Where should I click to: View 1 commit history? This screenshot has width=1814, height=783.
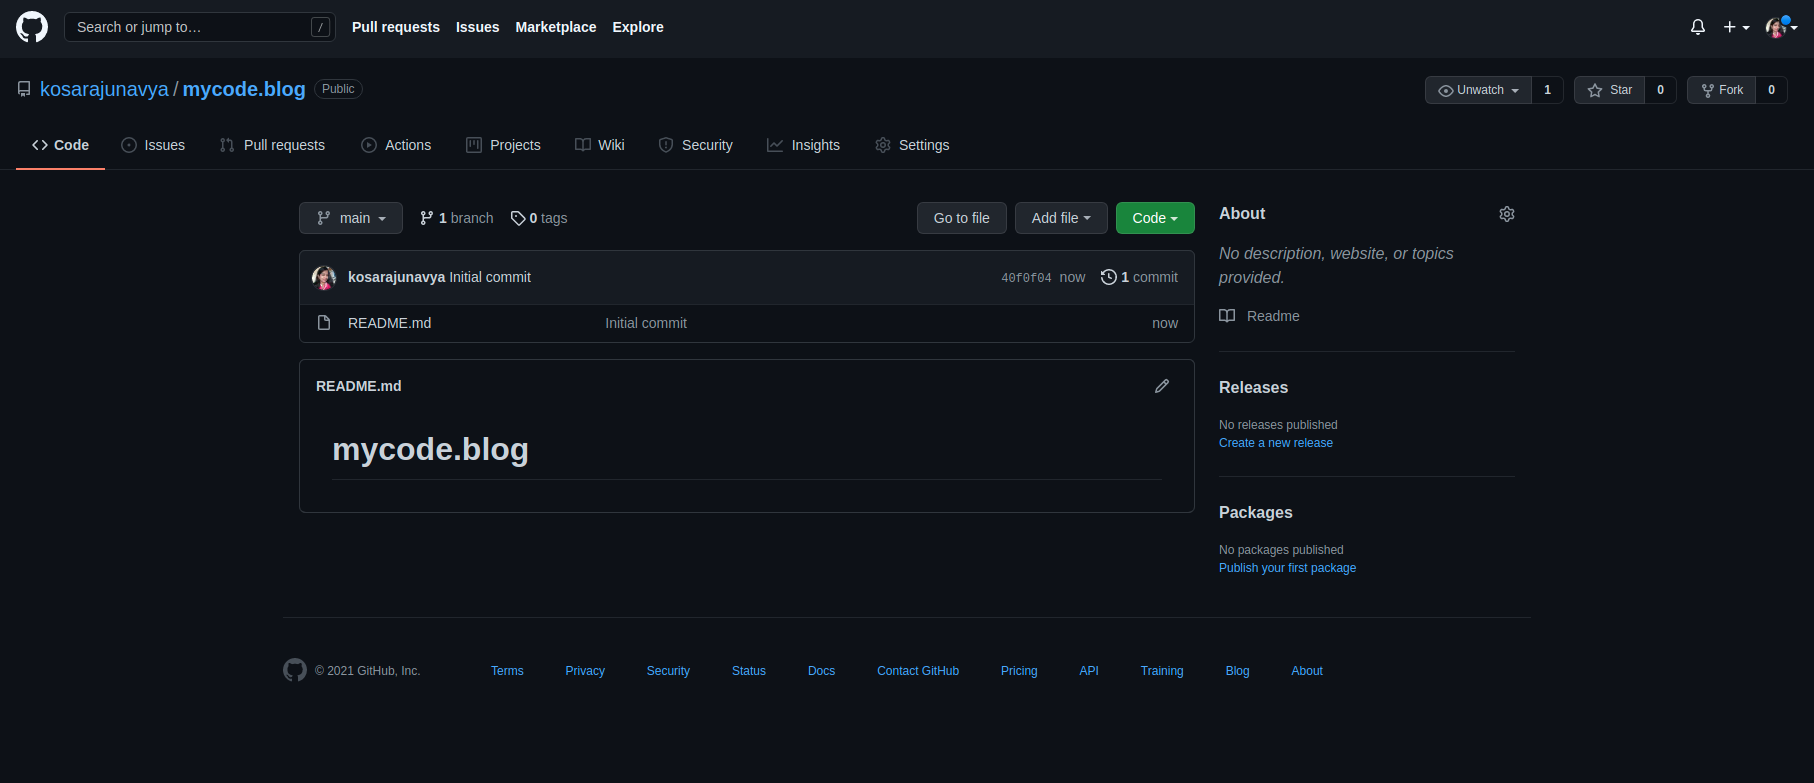click(1139, 277)
